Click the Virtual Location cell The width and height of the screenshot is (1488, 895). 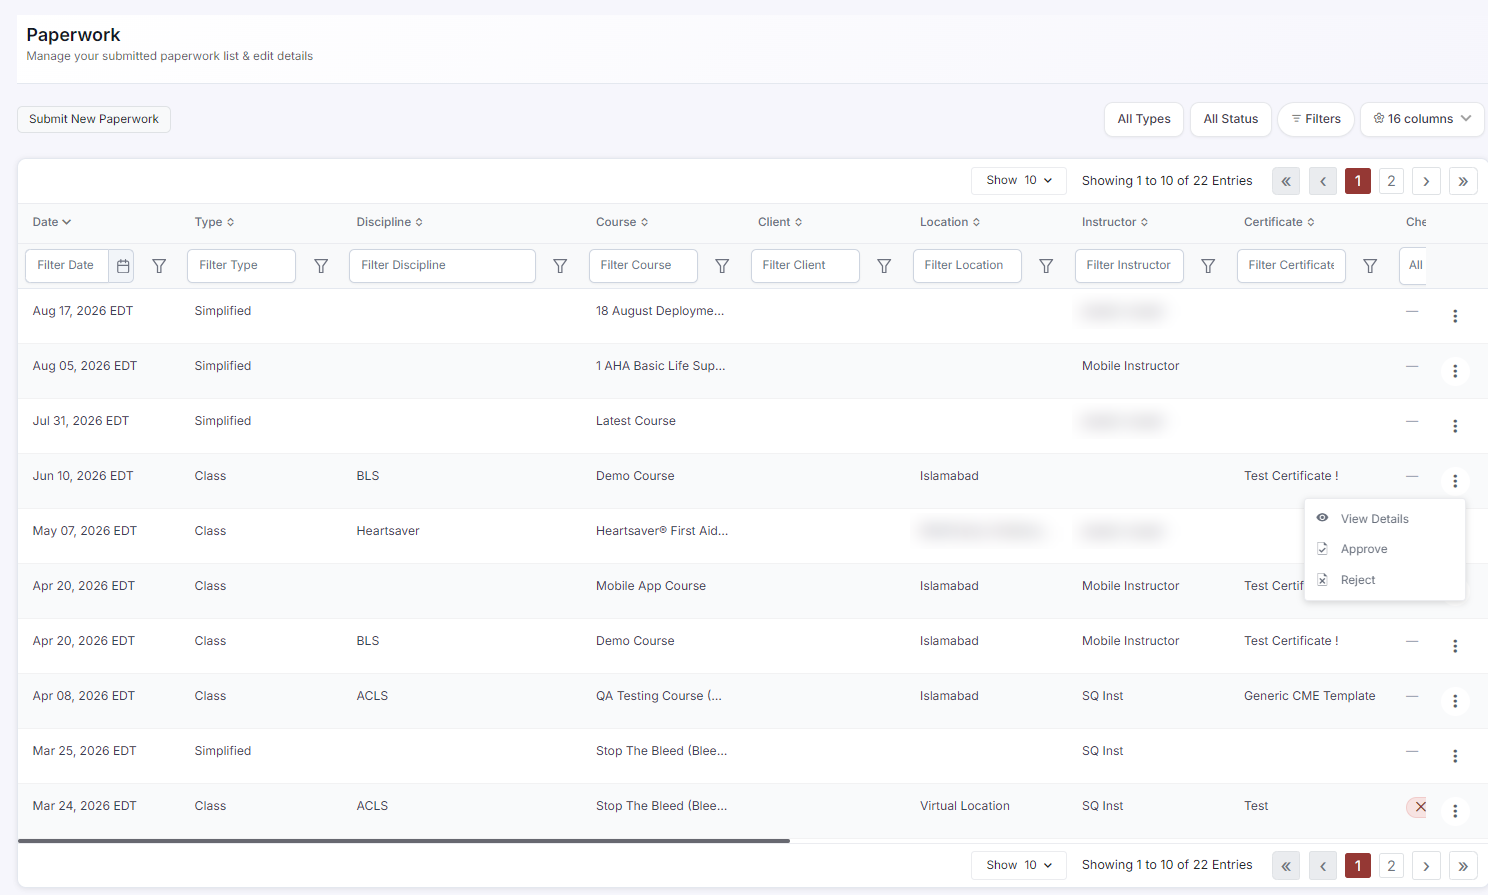pyautogui.click(x=965, y=806)
